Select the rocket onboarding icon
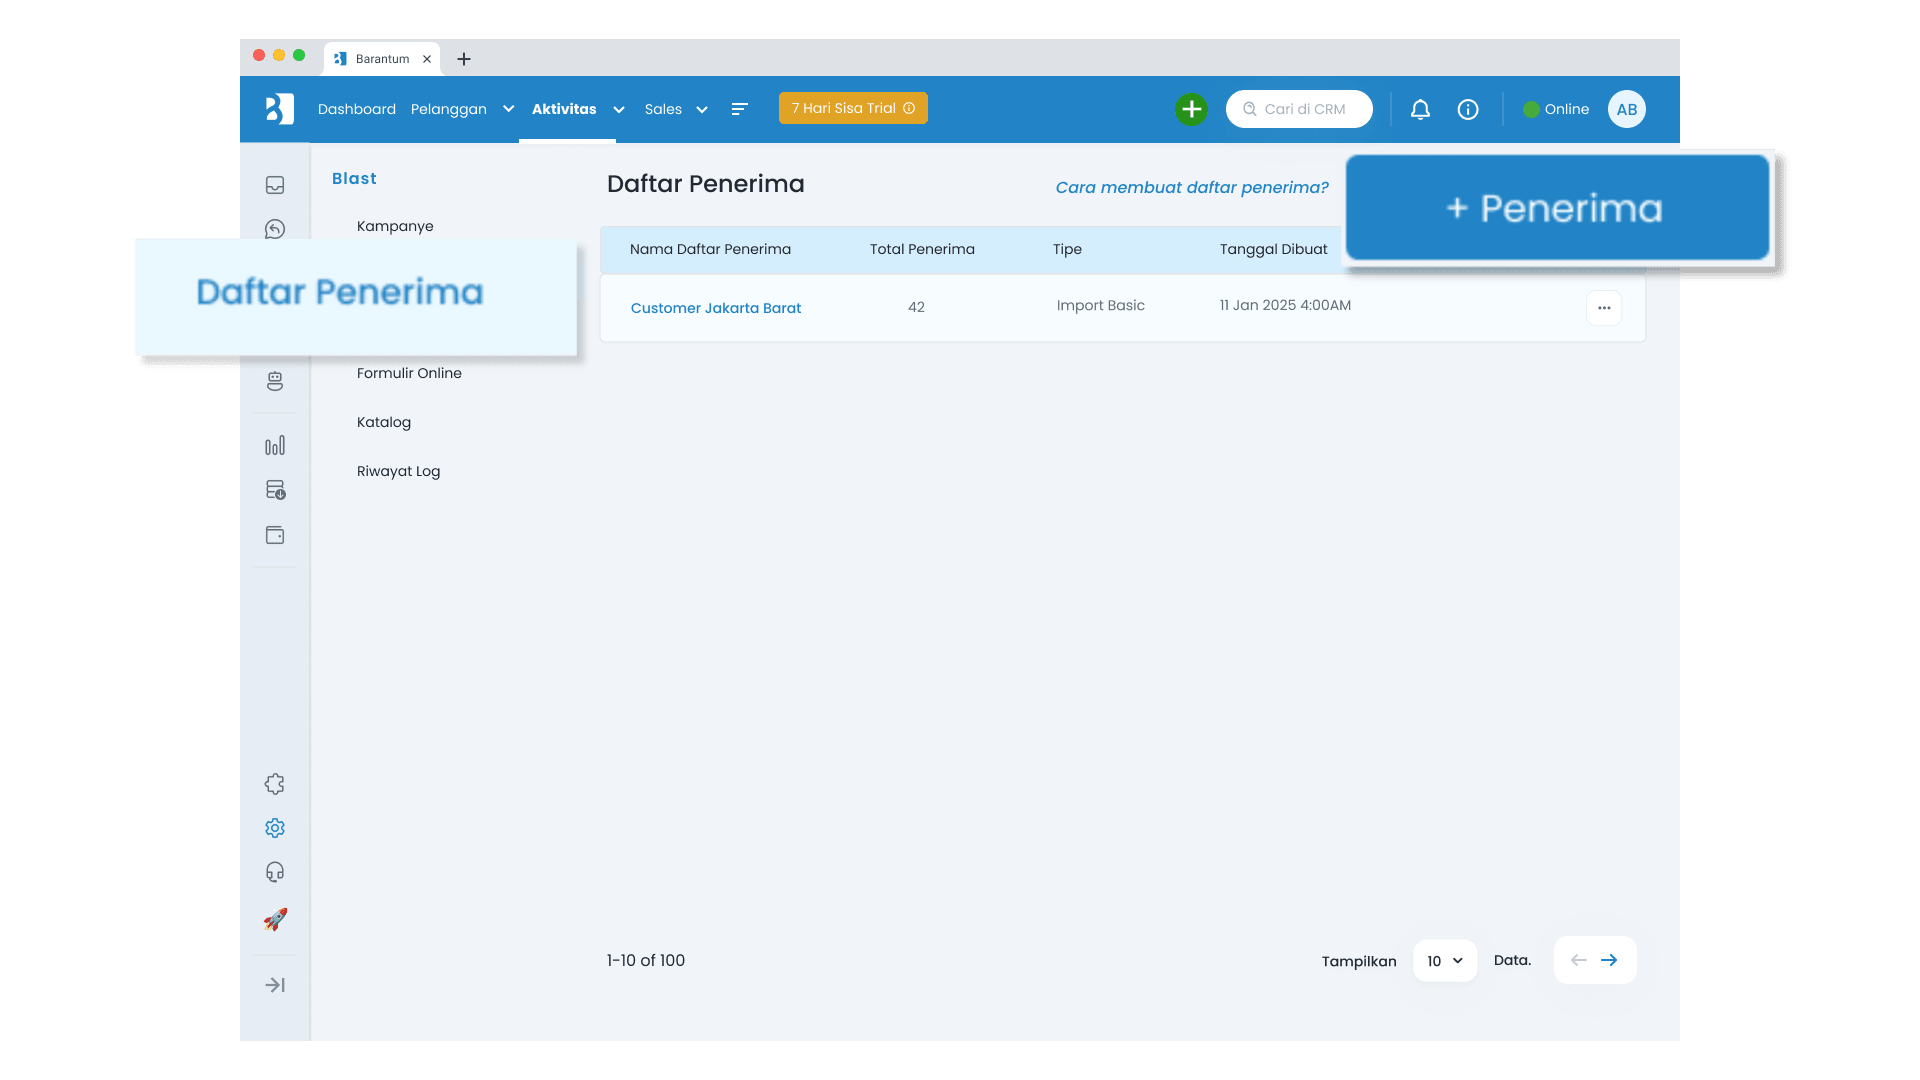Viewport: 1920px width, 1080px height. [x=274, y=919]
